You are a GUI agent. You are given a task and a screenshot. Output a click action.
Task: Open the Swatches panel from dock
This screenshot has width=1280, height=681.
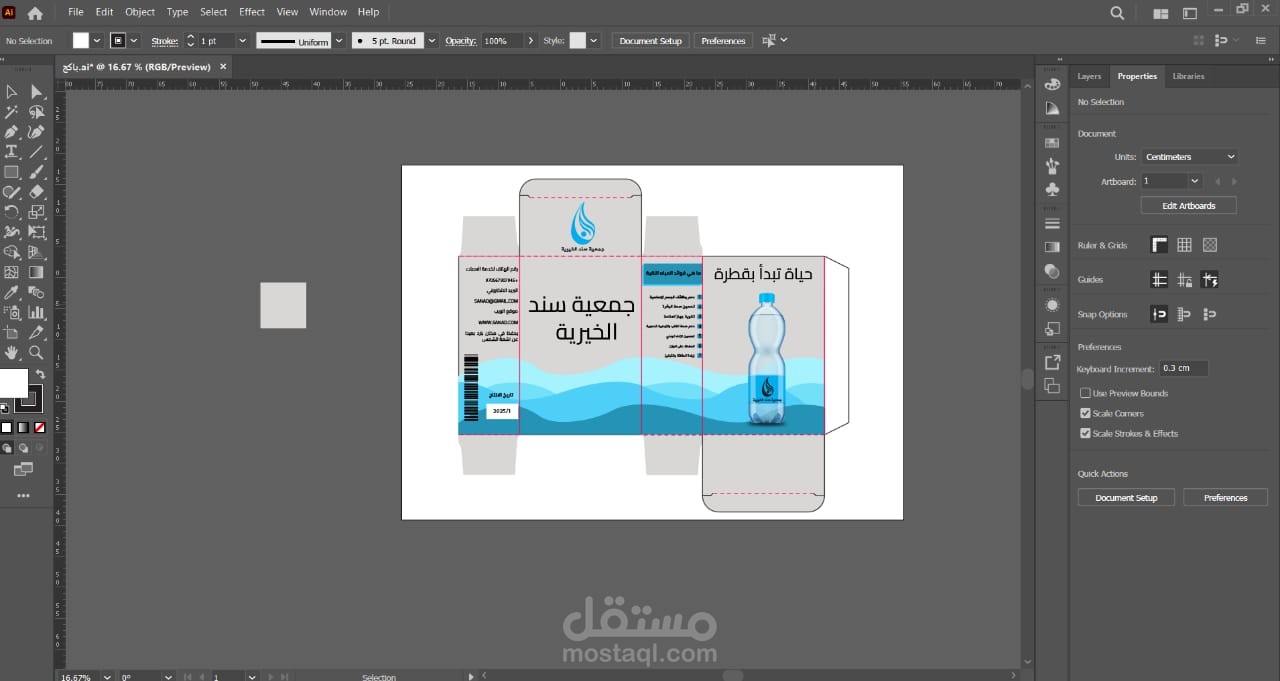tap(1052, 143)
